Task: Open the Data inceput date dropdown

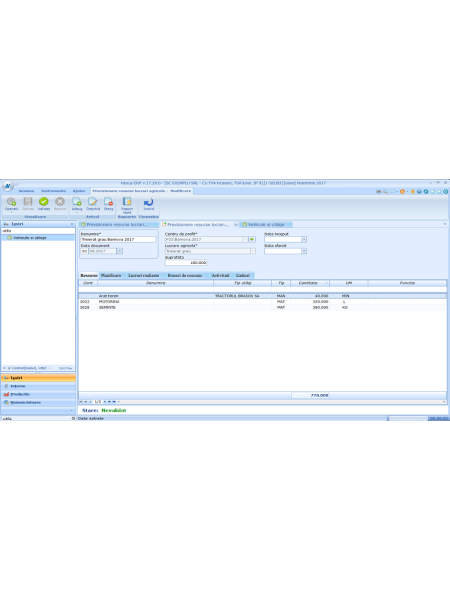Action: 304,240
